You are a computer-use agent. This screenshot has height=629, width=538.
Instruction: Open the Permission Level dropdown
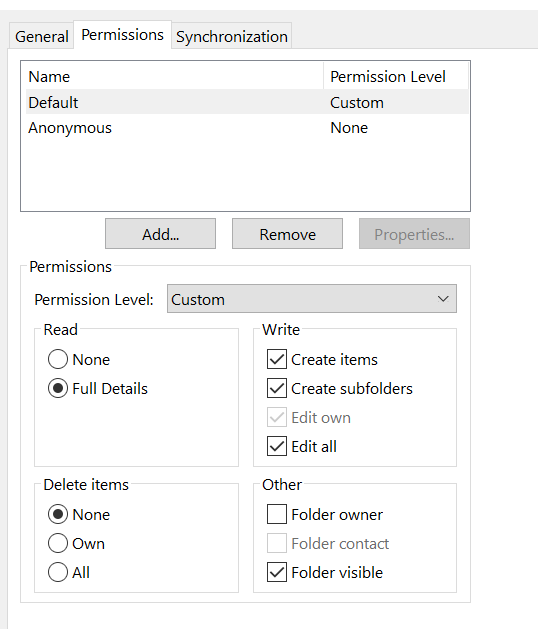[312, 299]
